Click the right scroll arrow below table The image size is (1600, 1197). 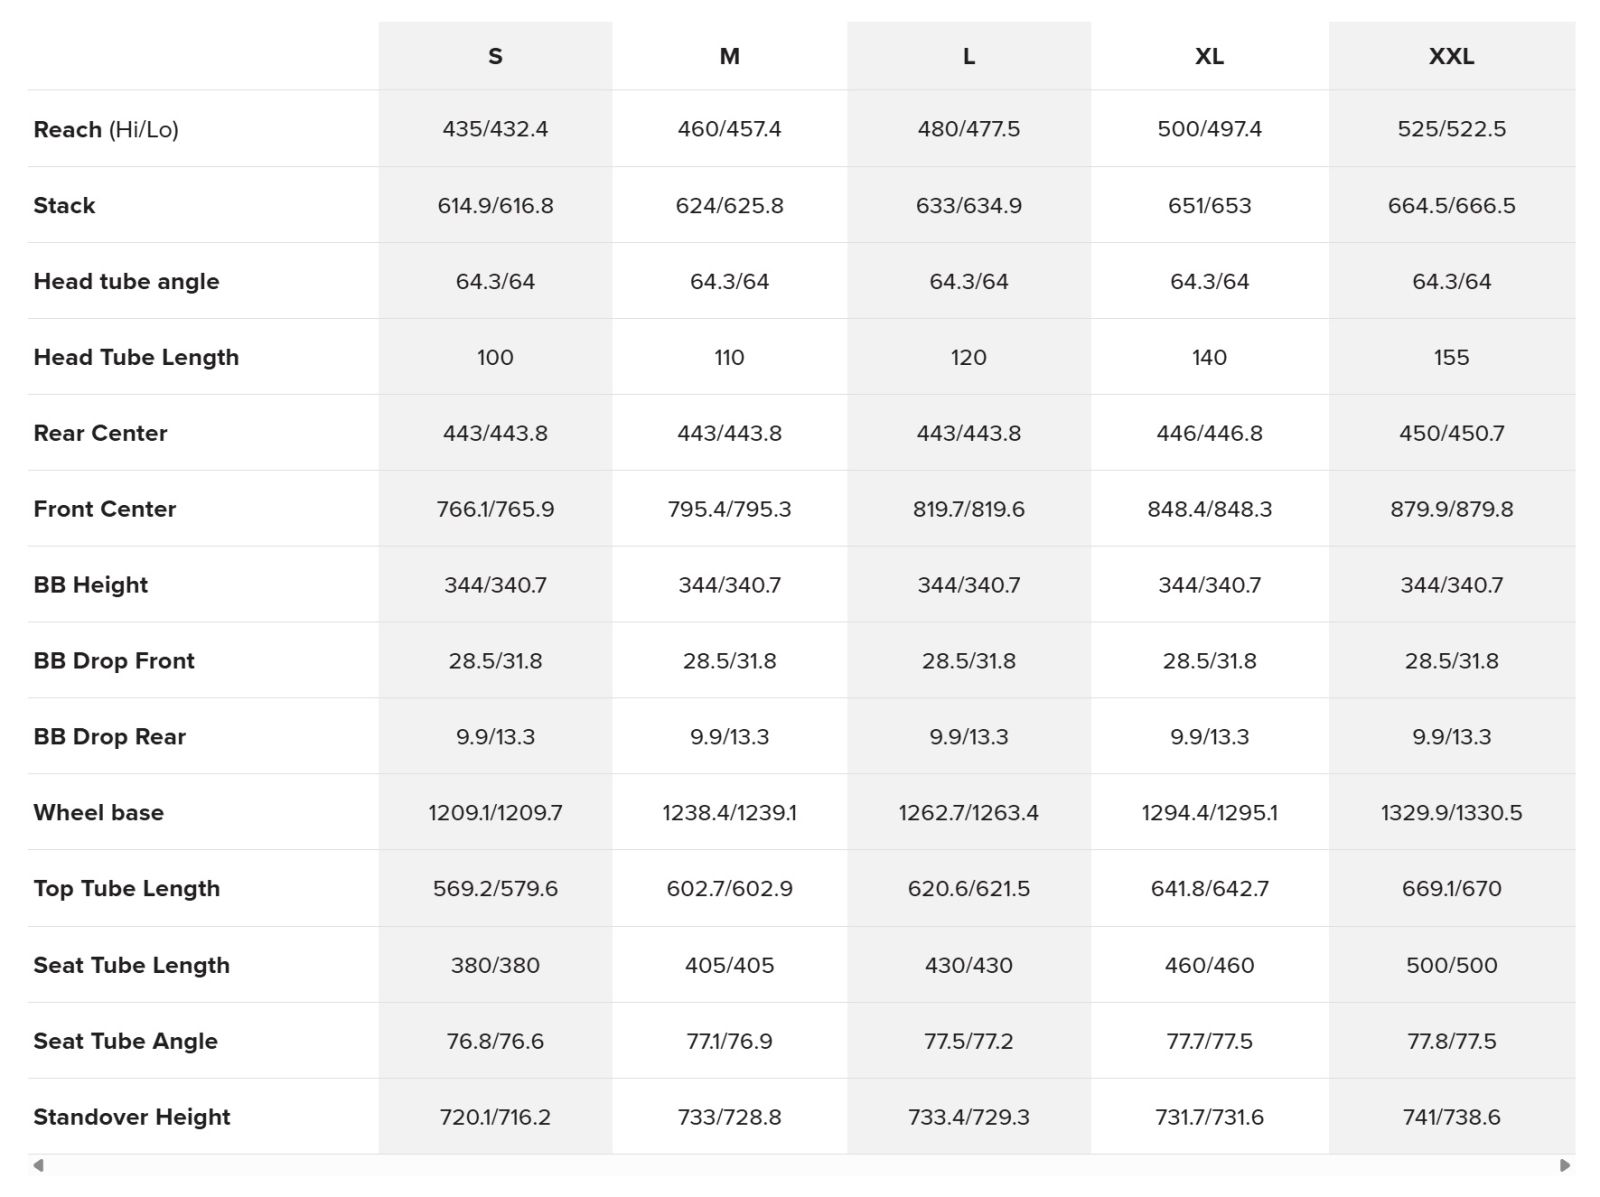pos(1565,1165)
